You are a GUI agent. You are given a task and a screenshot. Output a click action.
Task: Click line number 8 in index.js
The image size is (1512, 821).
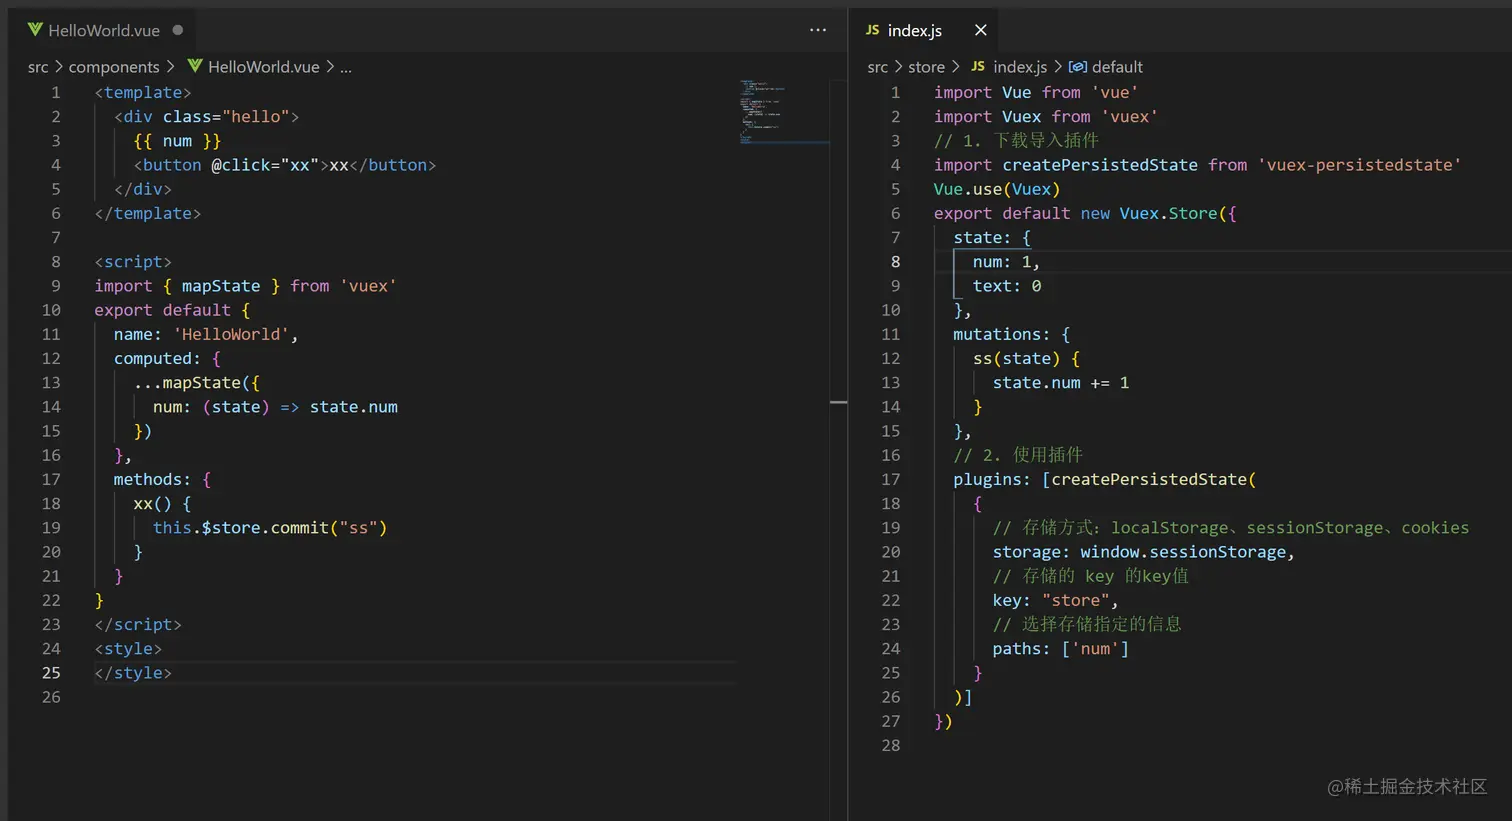point(895,262)
